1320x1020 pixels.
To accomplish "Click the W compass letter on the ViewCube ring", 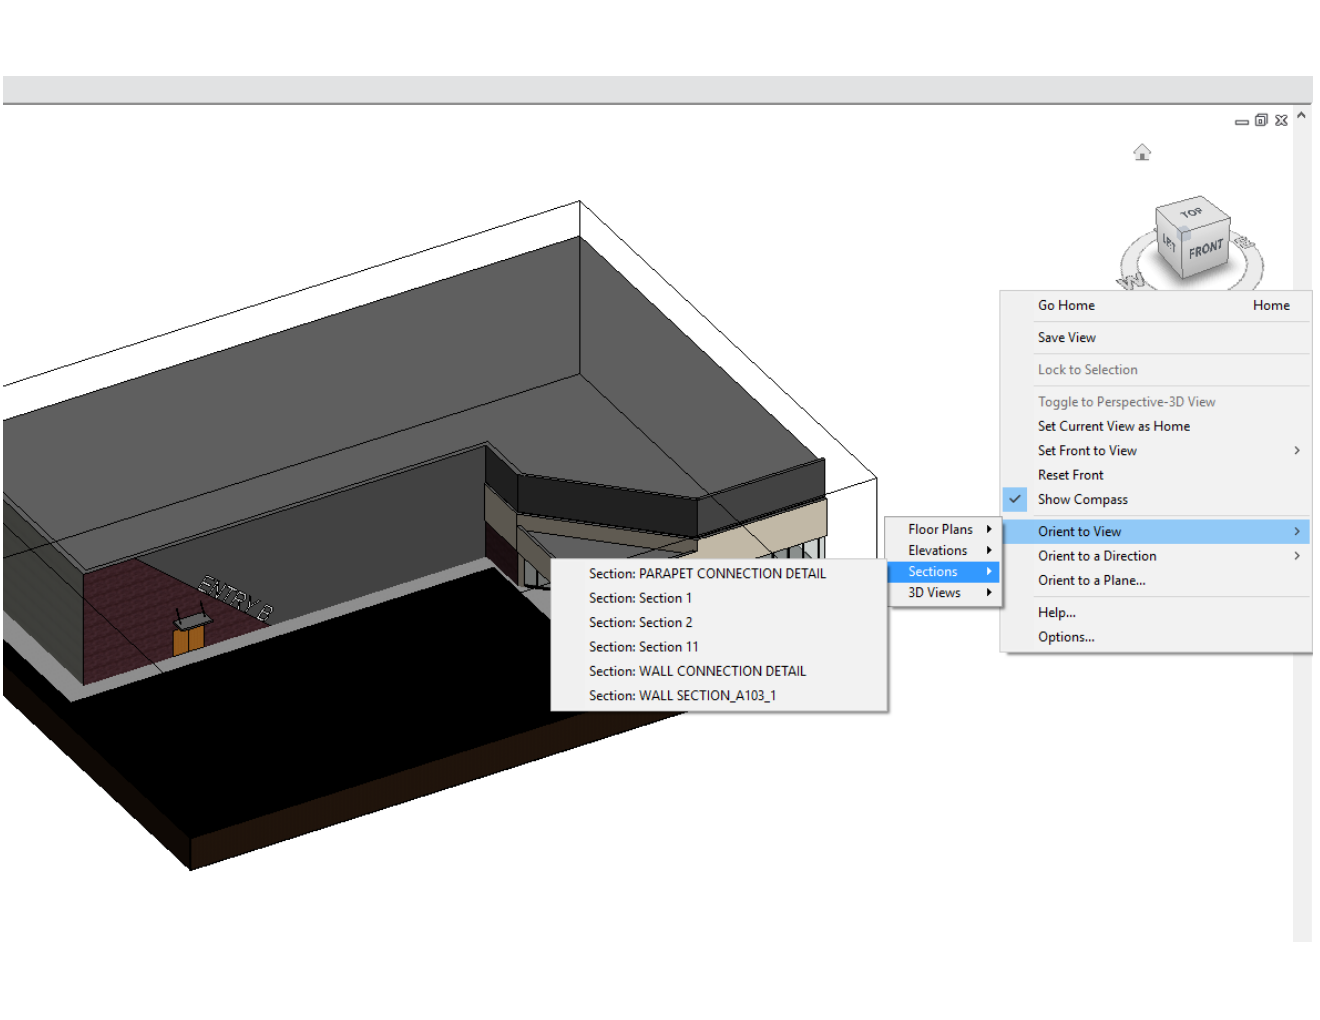I will click(1131, 281).
